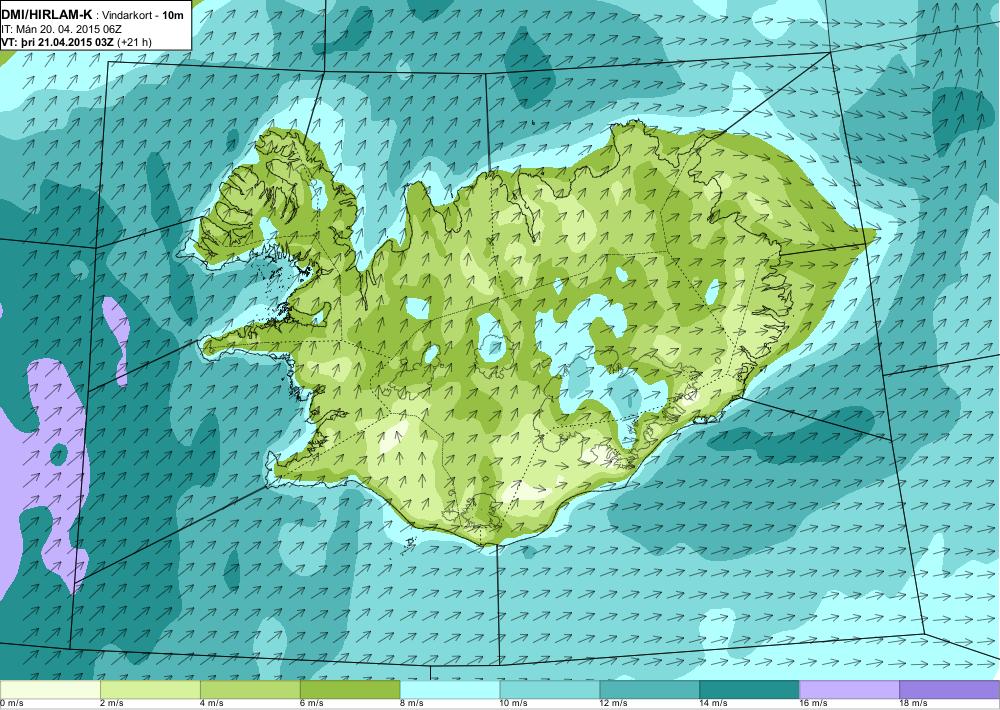Click the 12–14 m/s teal legend swatch

650,690
